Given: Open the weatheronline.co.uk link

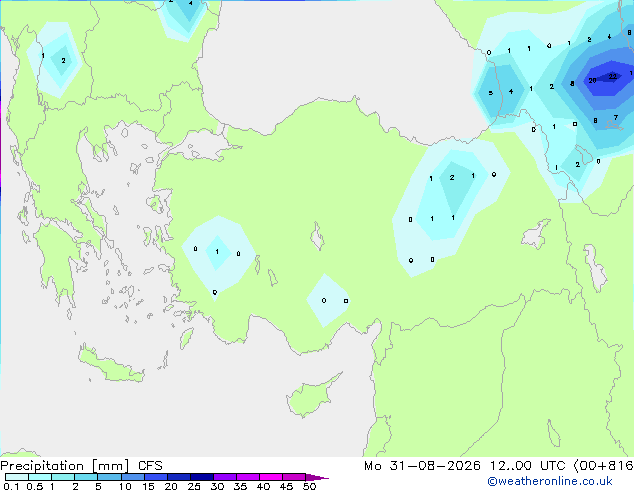Looking at the screenshot, I should click(x=550, y=481).
